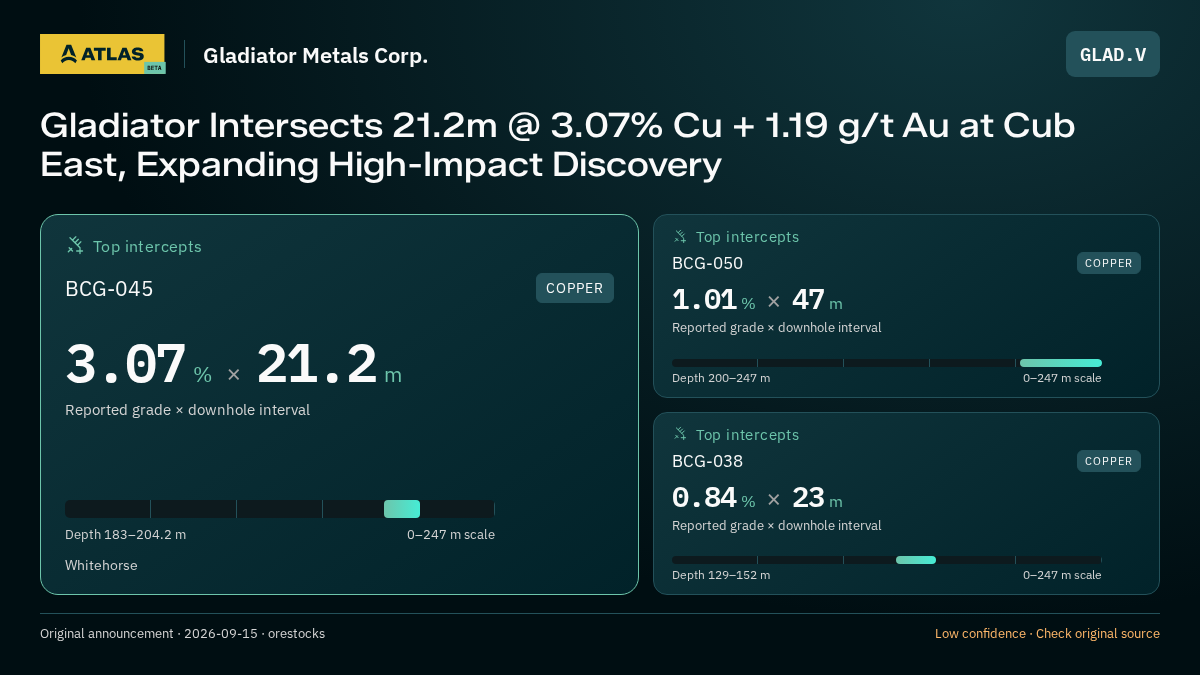Click the ATLAS logo badge

click(102, 54)
